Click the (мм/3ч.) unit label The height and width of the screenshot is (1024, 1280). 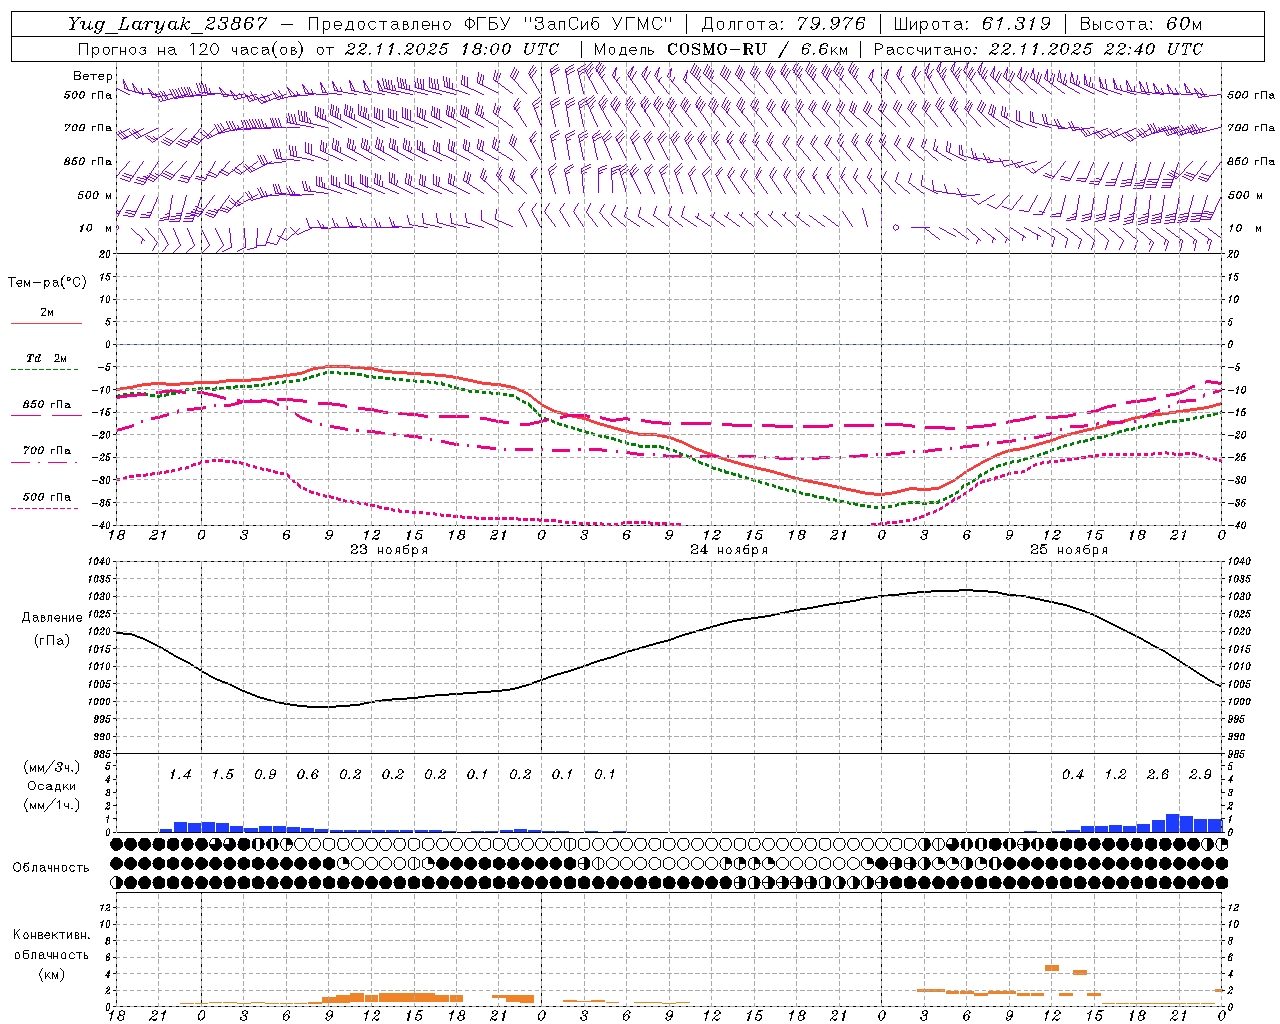click(x=52, y=767)
